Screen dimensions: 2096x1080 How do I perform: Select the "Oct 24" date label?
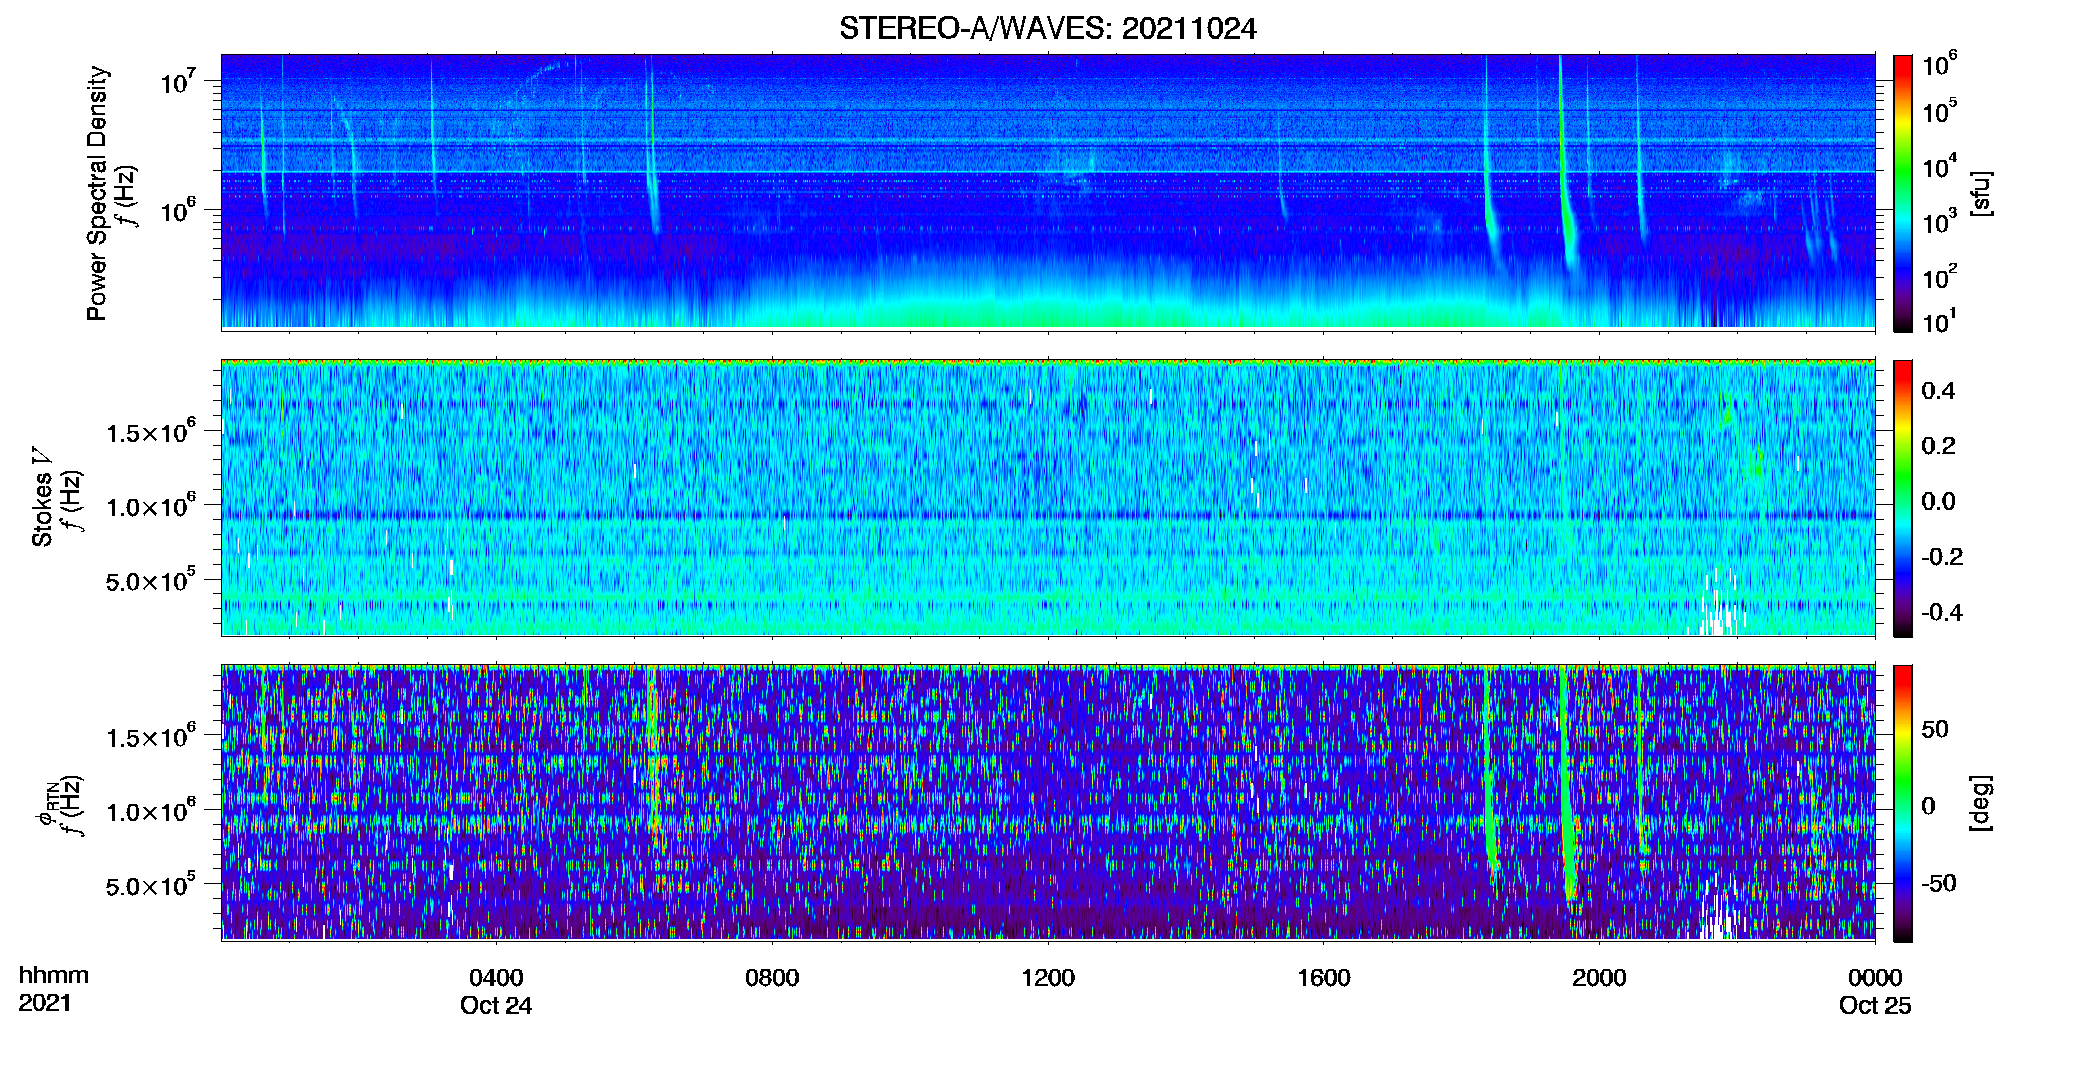[x=496, y=1005]
